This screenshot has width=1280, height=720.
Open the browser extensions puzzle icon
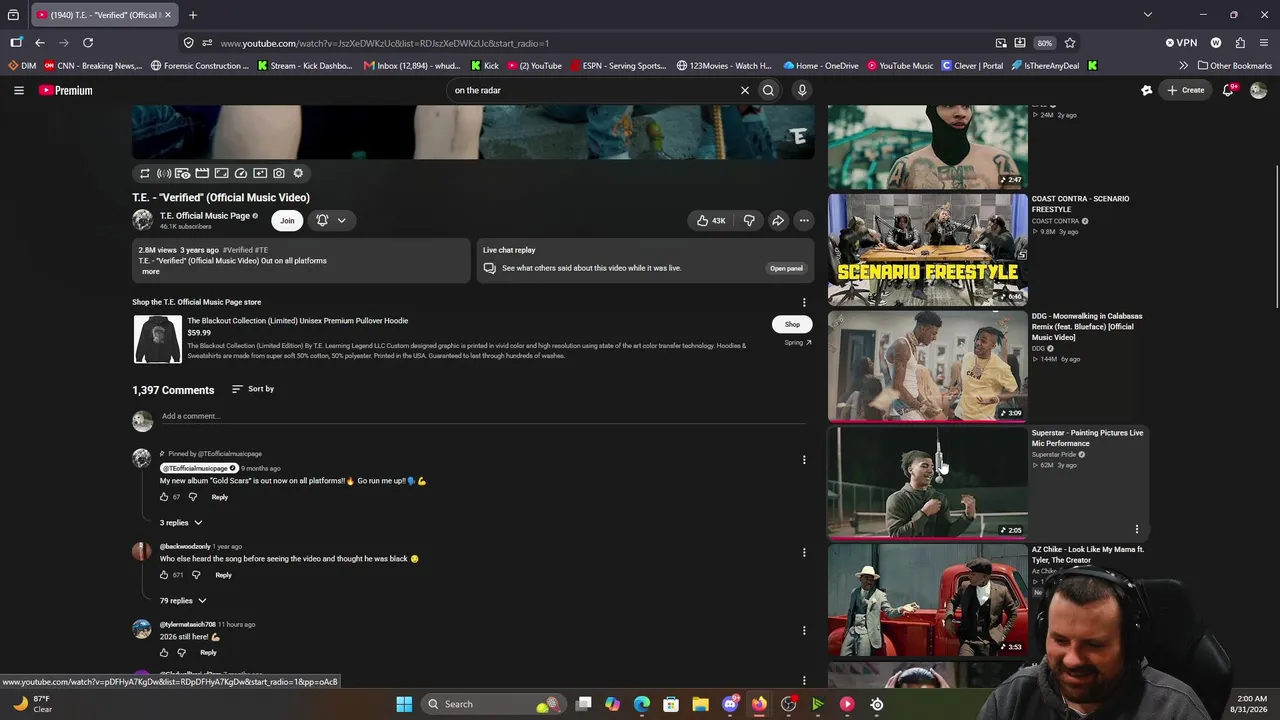coord(1240,43)
